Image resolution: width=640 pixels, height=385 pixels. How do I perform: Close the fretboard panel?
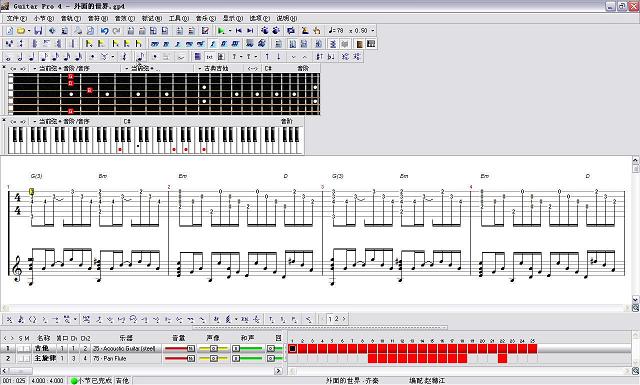[x=4, y=67]
